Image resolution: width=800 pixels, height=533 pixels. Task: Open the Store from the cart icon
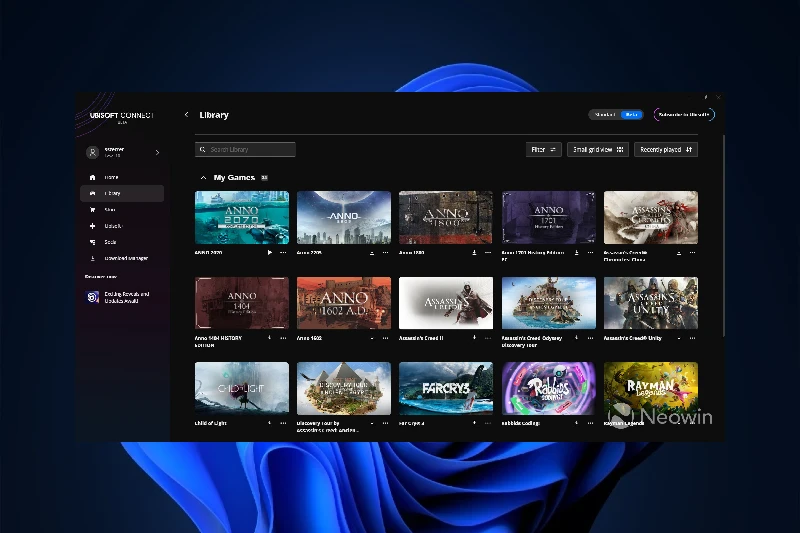point(93,210)
